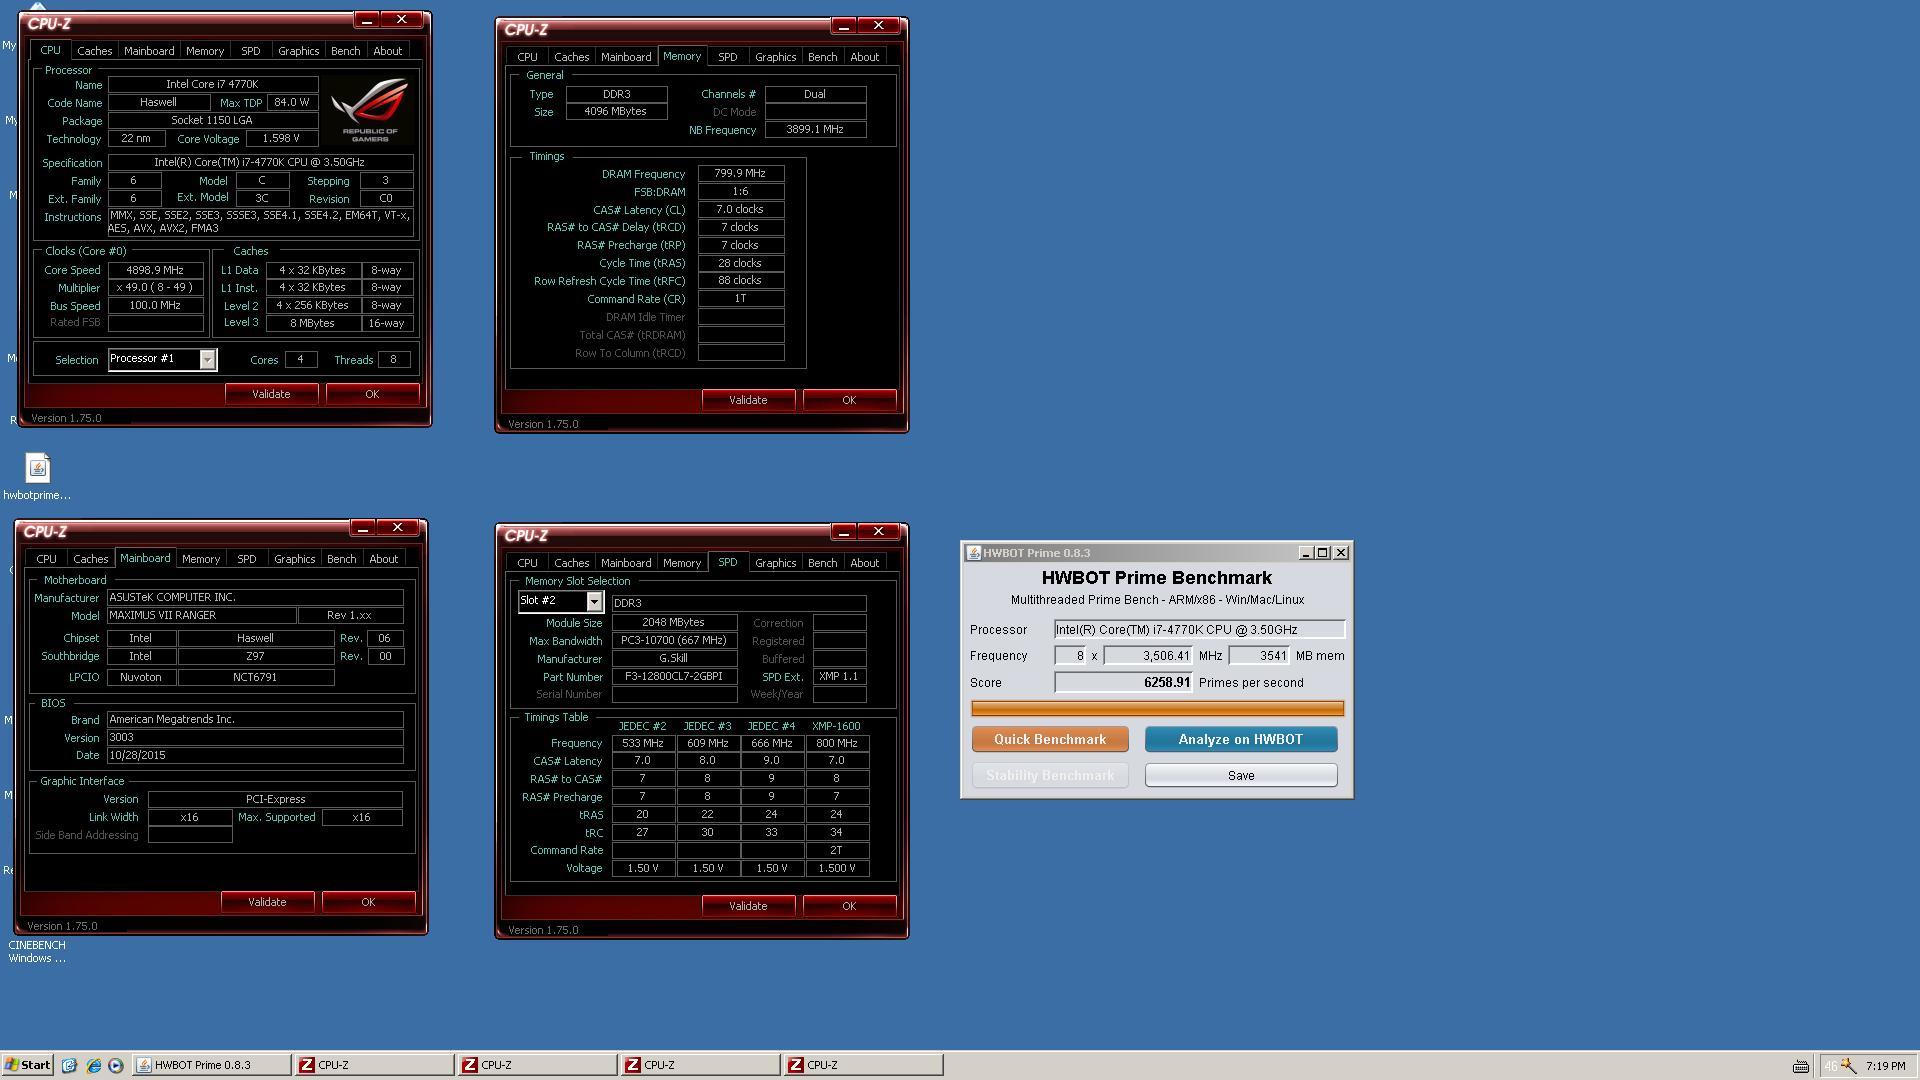Click OK in the Mainboard window
Screen dimensions: 1920x1080
point(368,902)
